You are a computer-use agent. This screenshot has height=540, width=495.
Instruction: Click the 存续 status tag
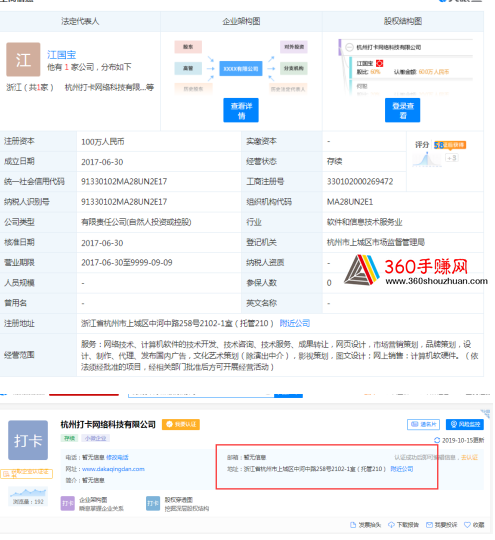pos(70,438)
